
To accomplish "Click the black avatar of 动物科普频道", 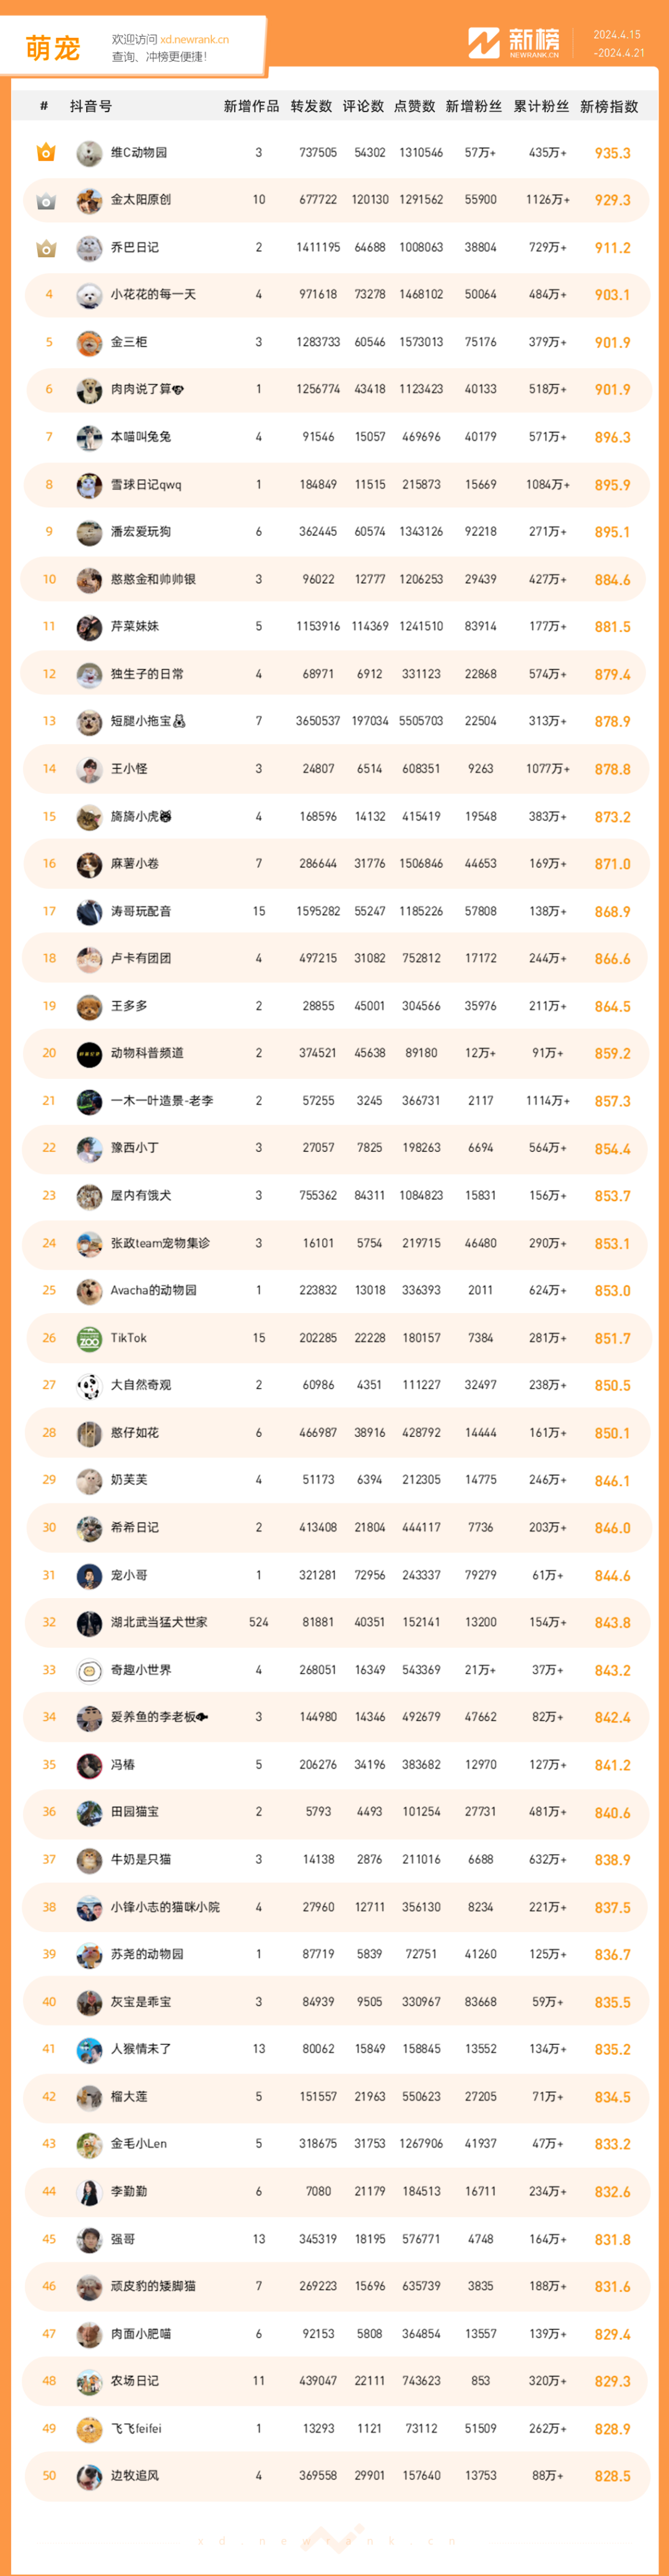I will click(x=89, y=1054).
